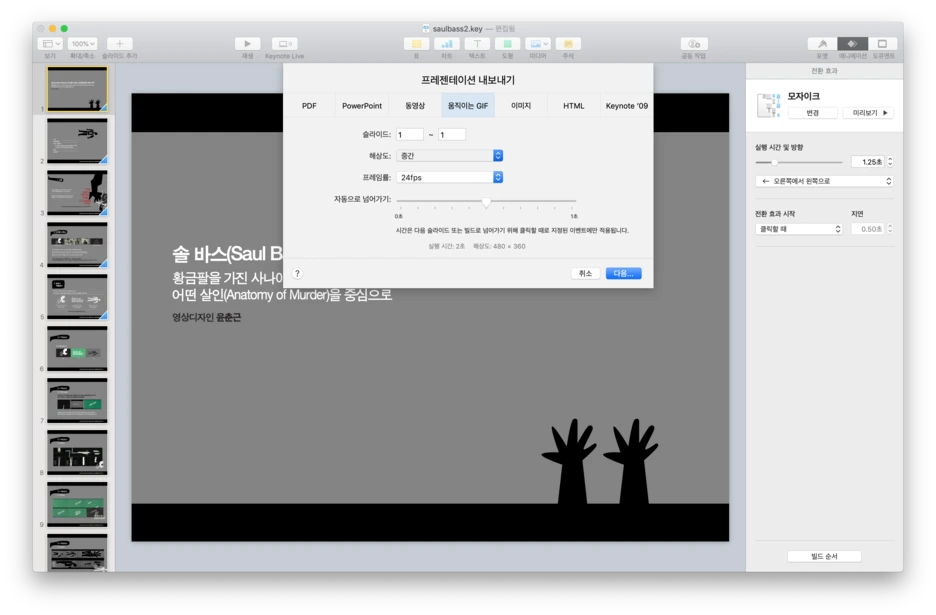Adjust the auto-advance (자동으로 넘어가기) slider

coord(487,202)
